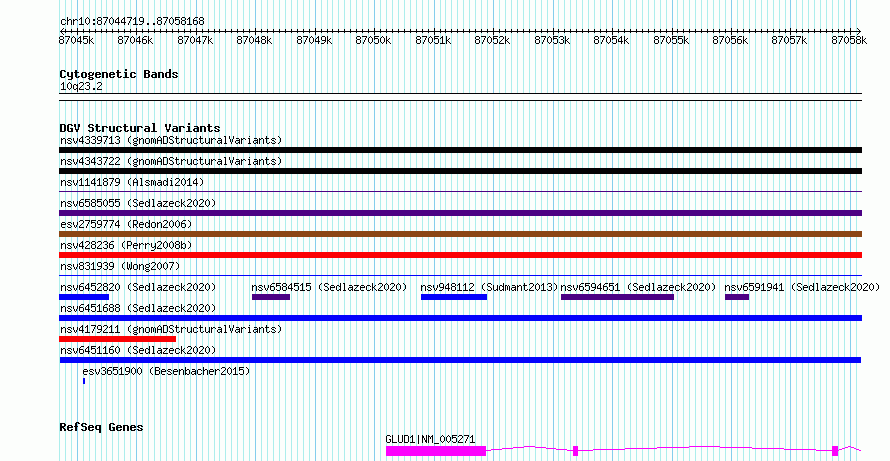Click the DGV Structural Variants track title

[140, 128]
